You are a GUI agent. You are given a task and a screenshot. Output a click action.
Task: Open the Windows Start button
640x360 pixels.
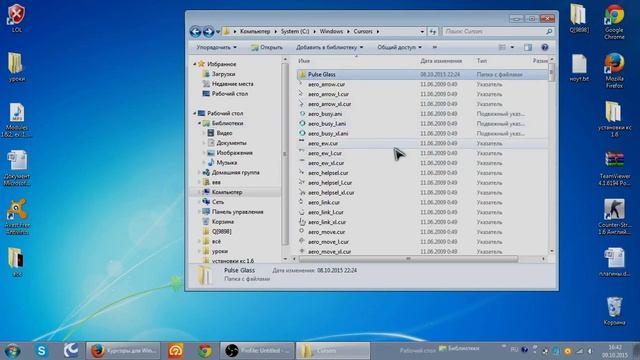pyautogui.click(x=12, y=351)
